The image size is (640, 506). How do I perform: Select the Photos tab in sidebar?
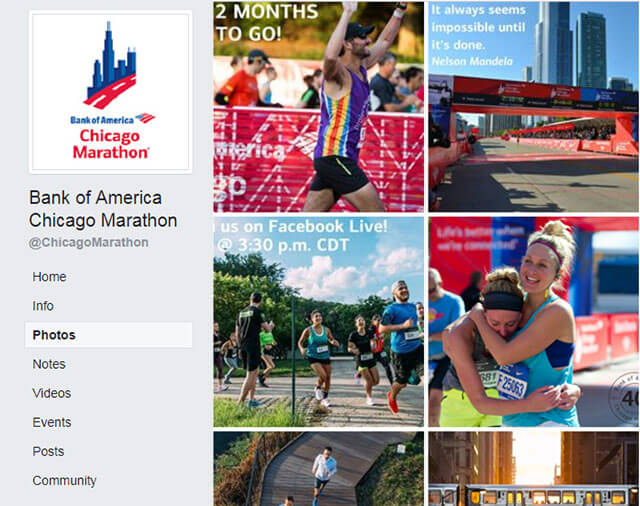click(109, 335)
